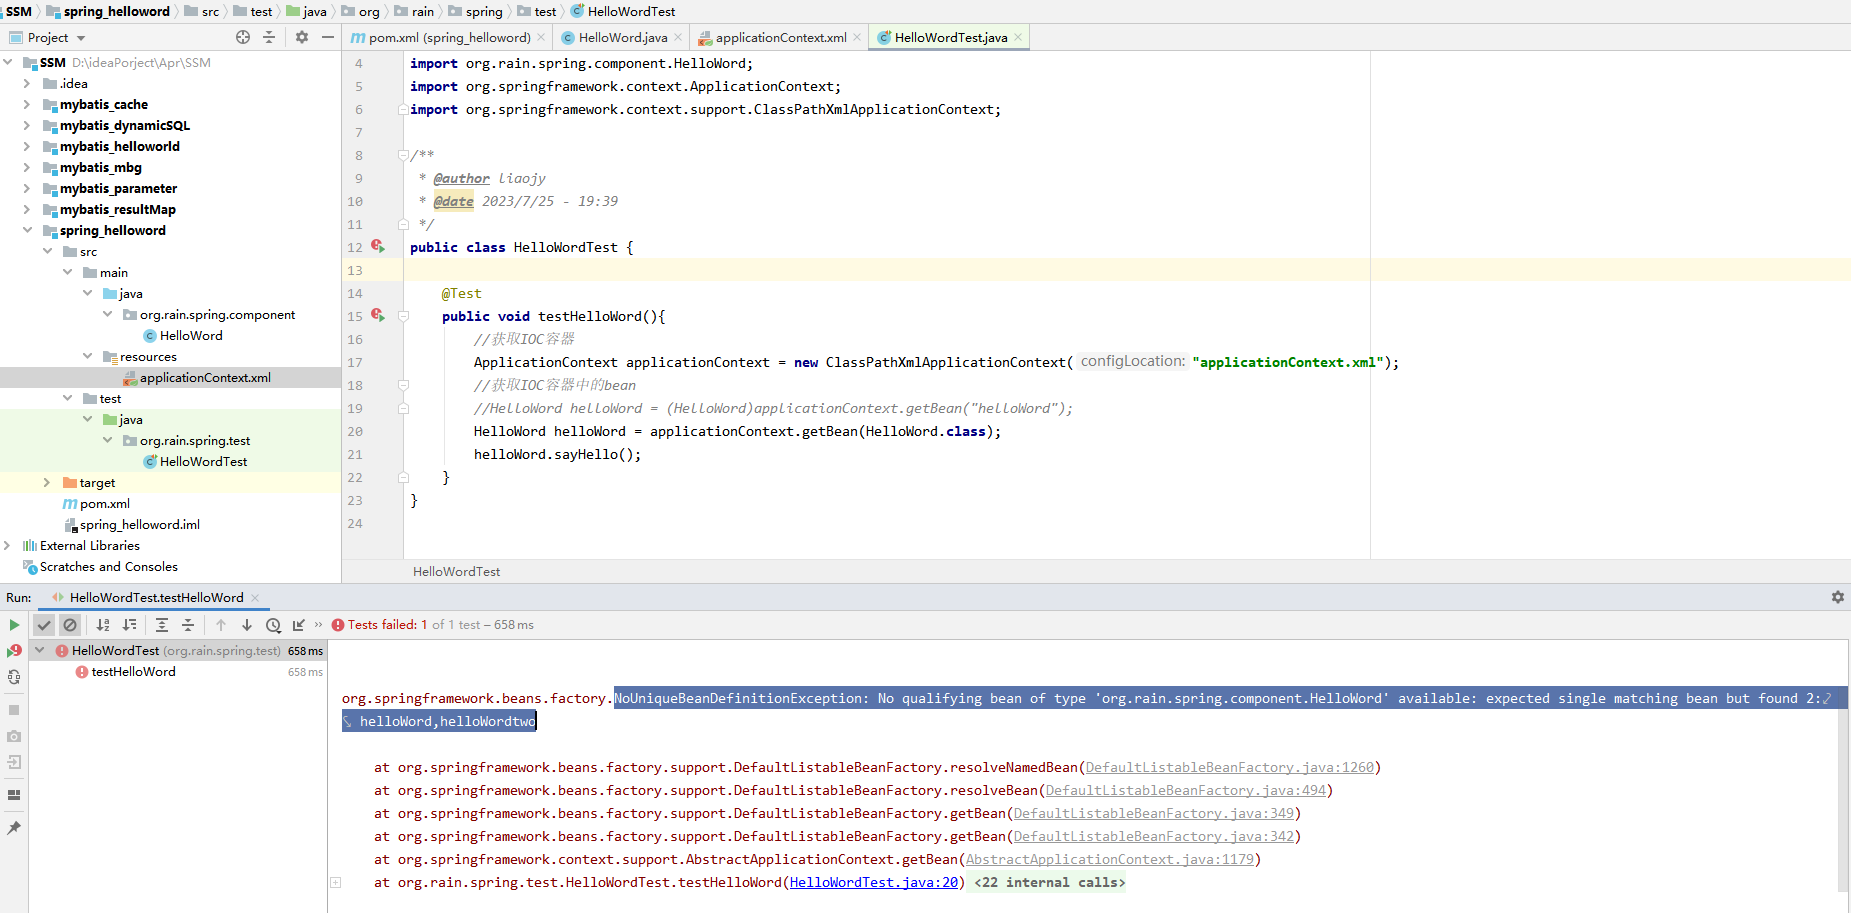
Task: Expand the .idea folder
Action: 27,83
